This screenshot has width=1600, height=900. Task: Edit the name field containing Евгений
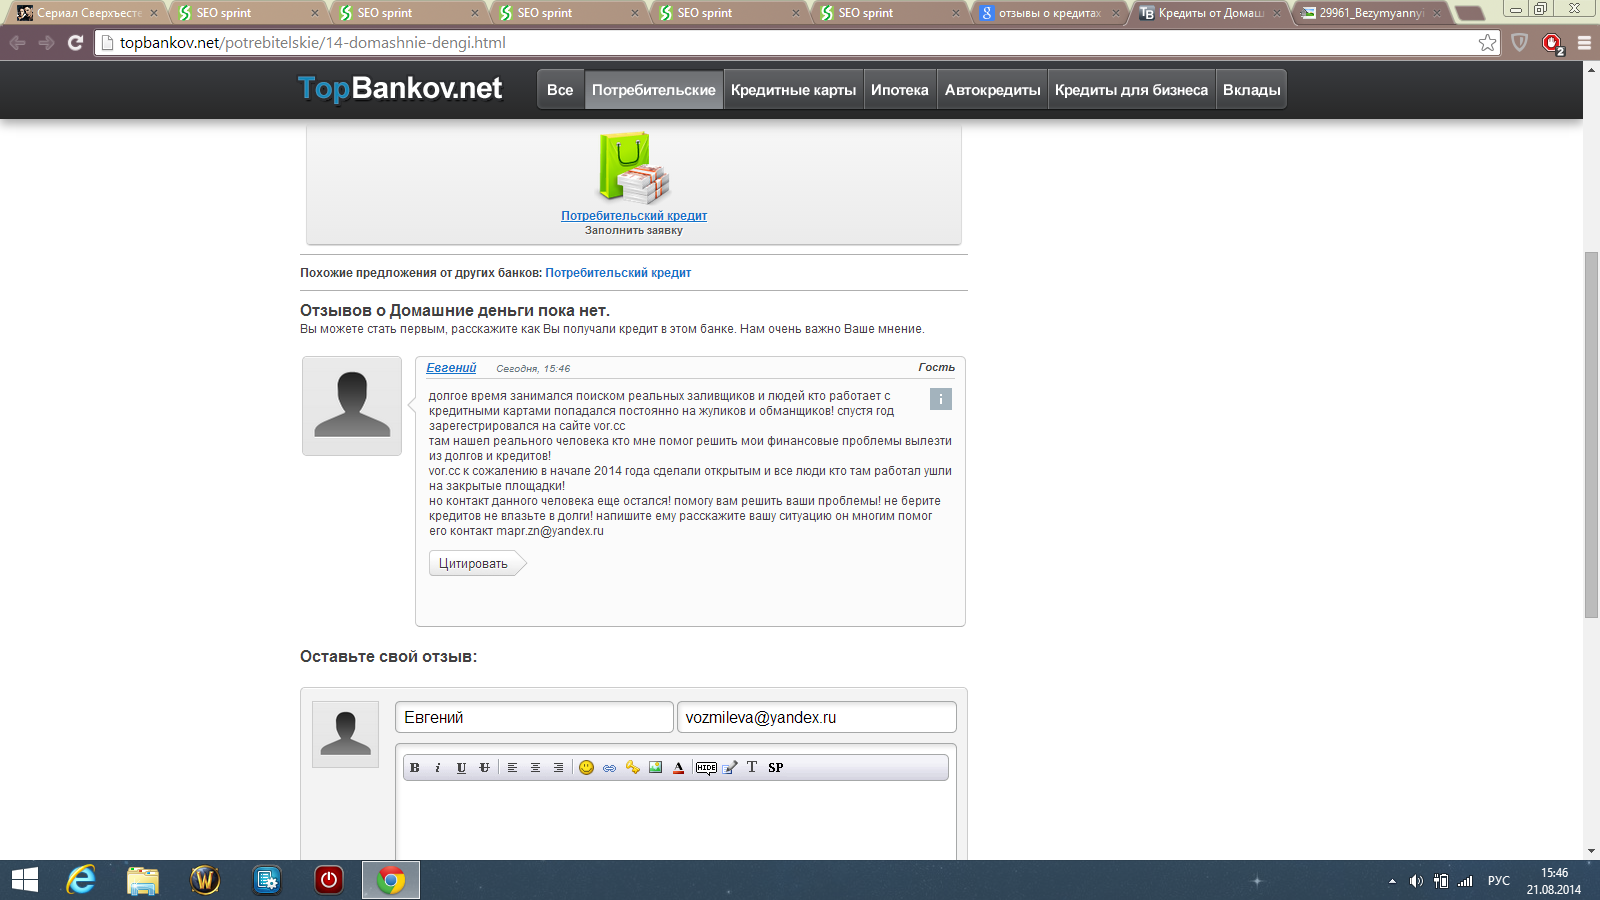534,717
